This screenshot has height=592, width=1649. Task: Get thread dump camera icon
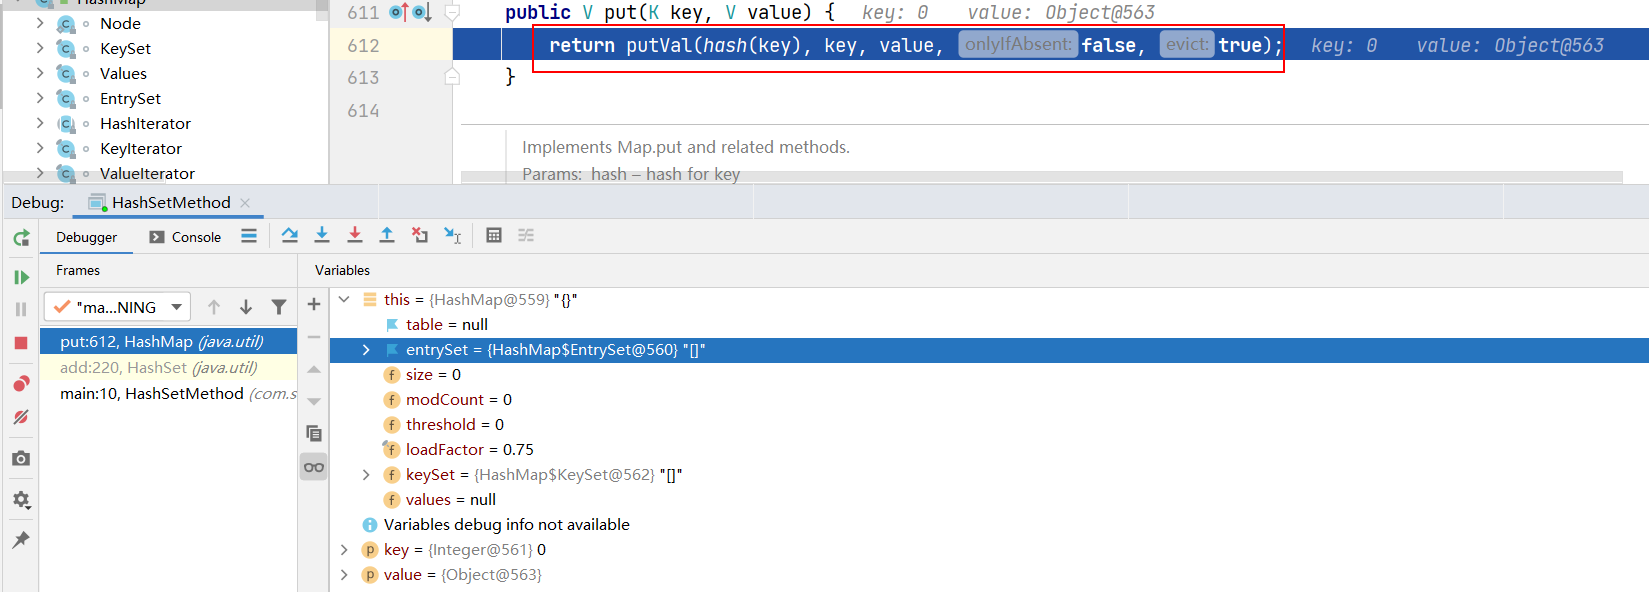click(21, 458)
